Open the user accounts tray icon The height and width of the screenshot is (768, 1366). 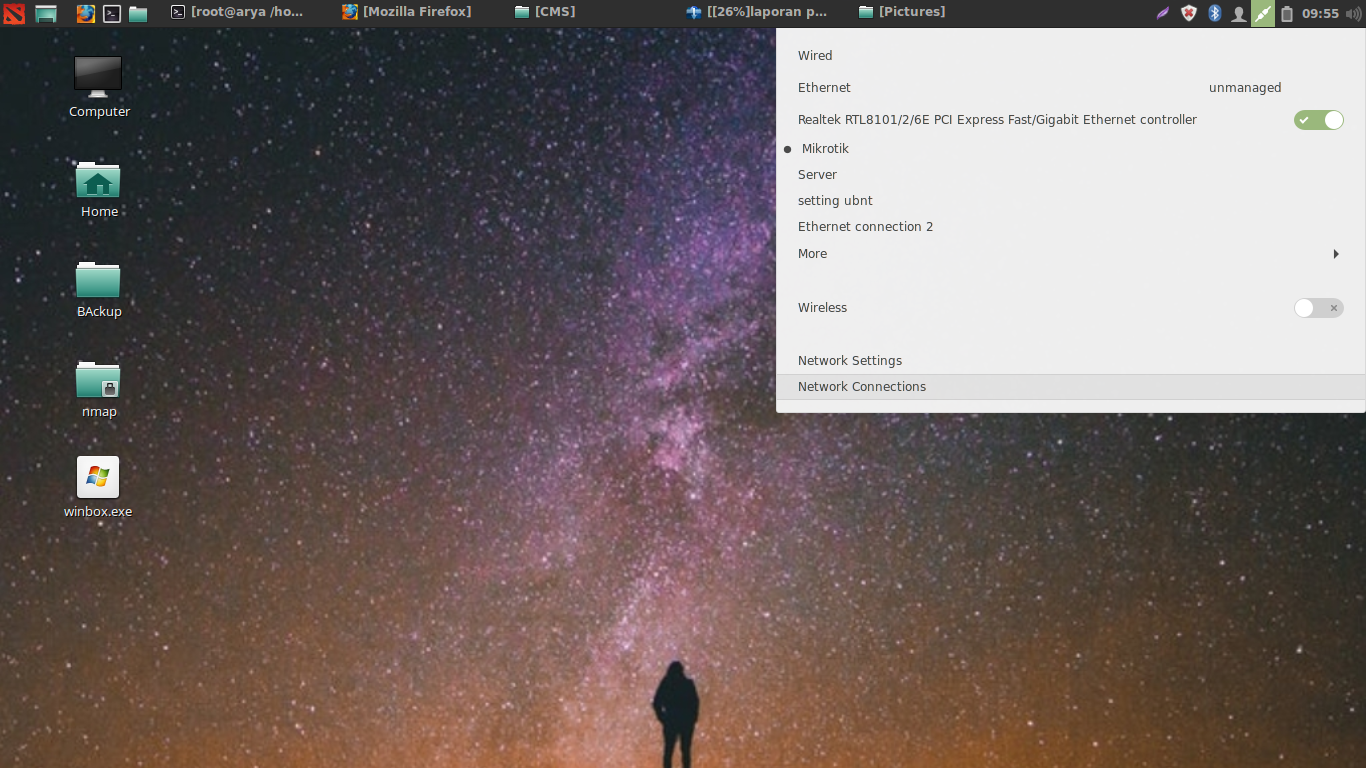coord(1238,13)
